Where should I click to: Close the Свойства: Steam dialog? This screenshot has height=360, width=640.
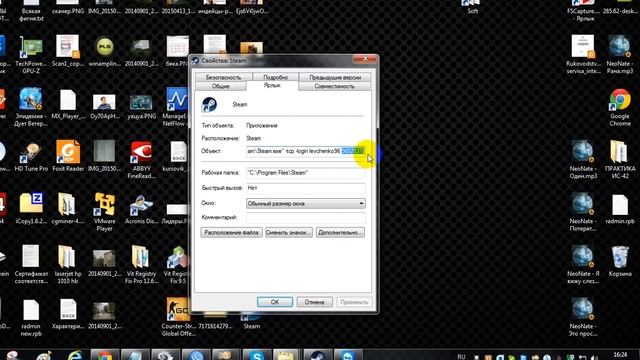pyautogui.click(x=364, y=59)
